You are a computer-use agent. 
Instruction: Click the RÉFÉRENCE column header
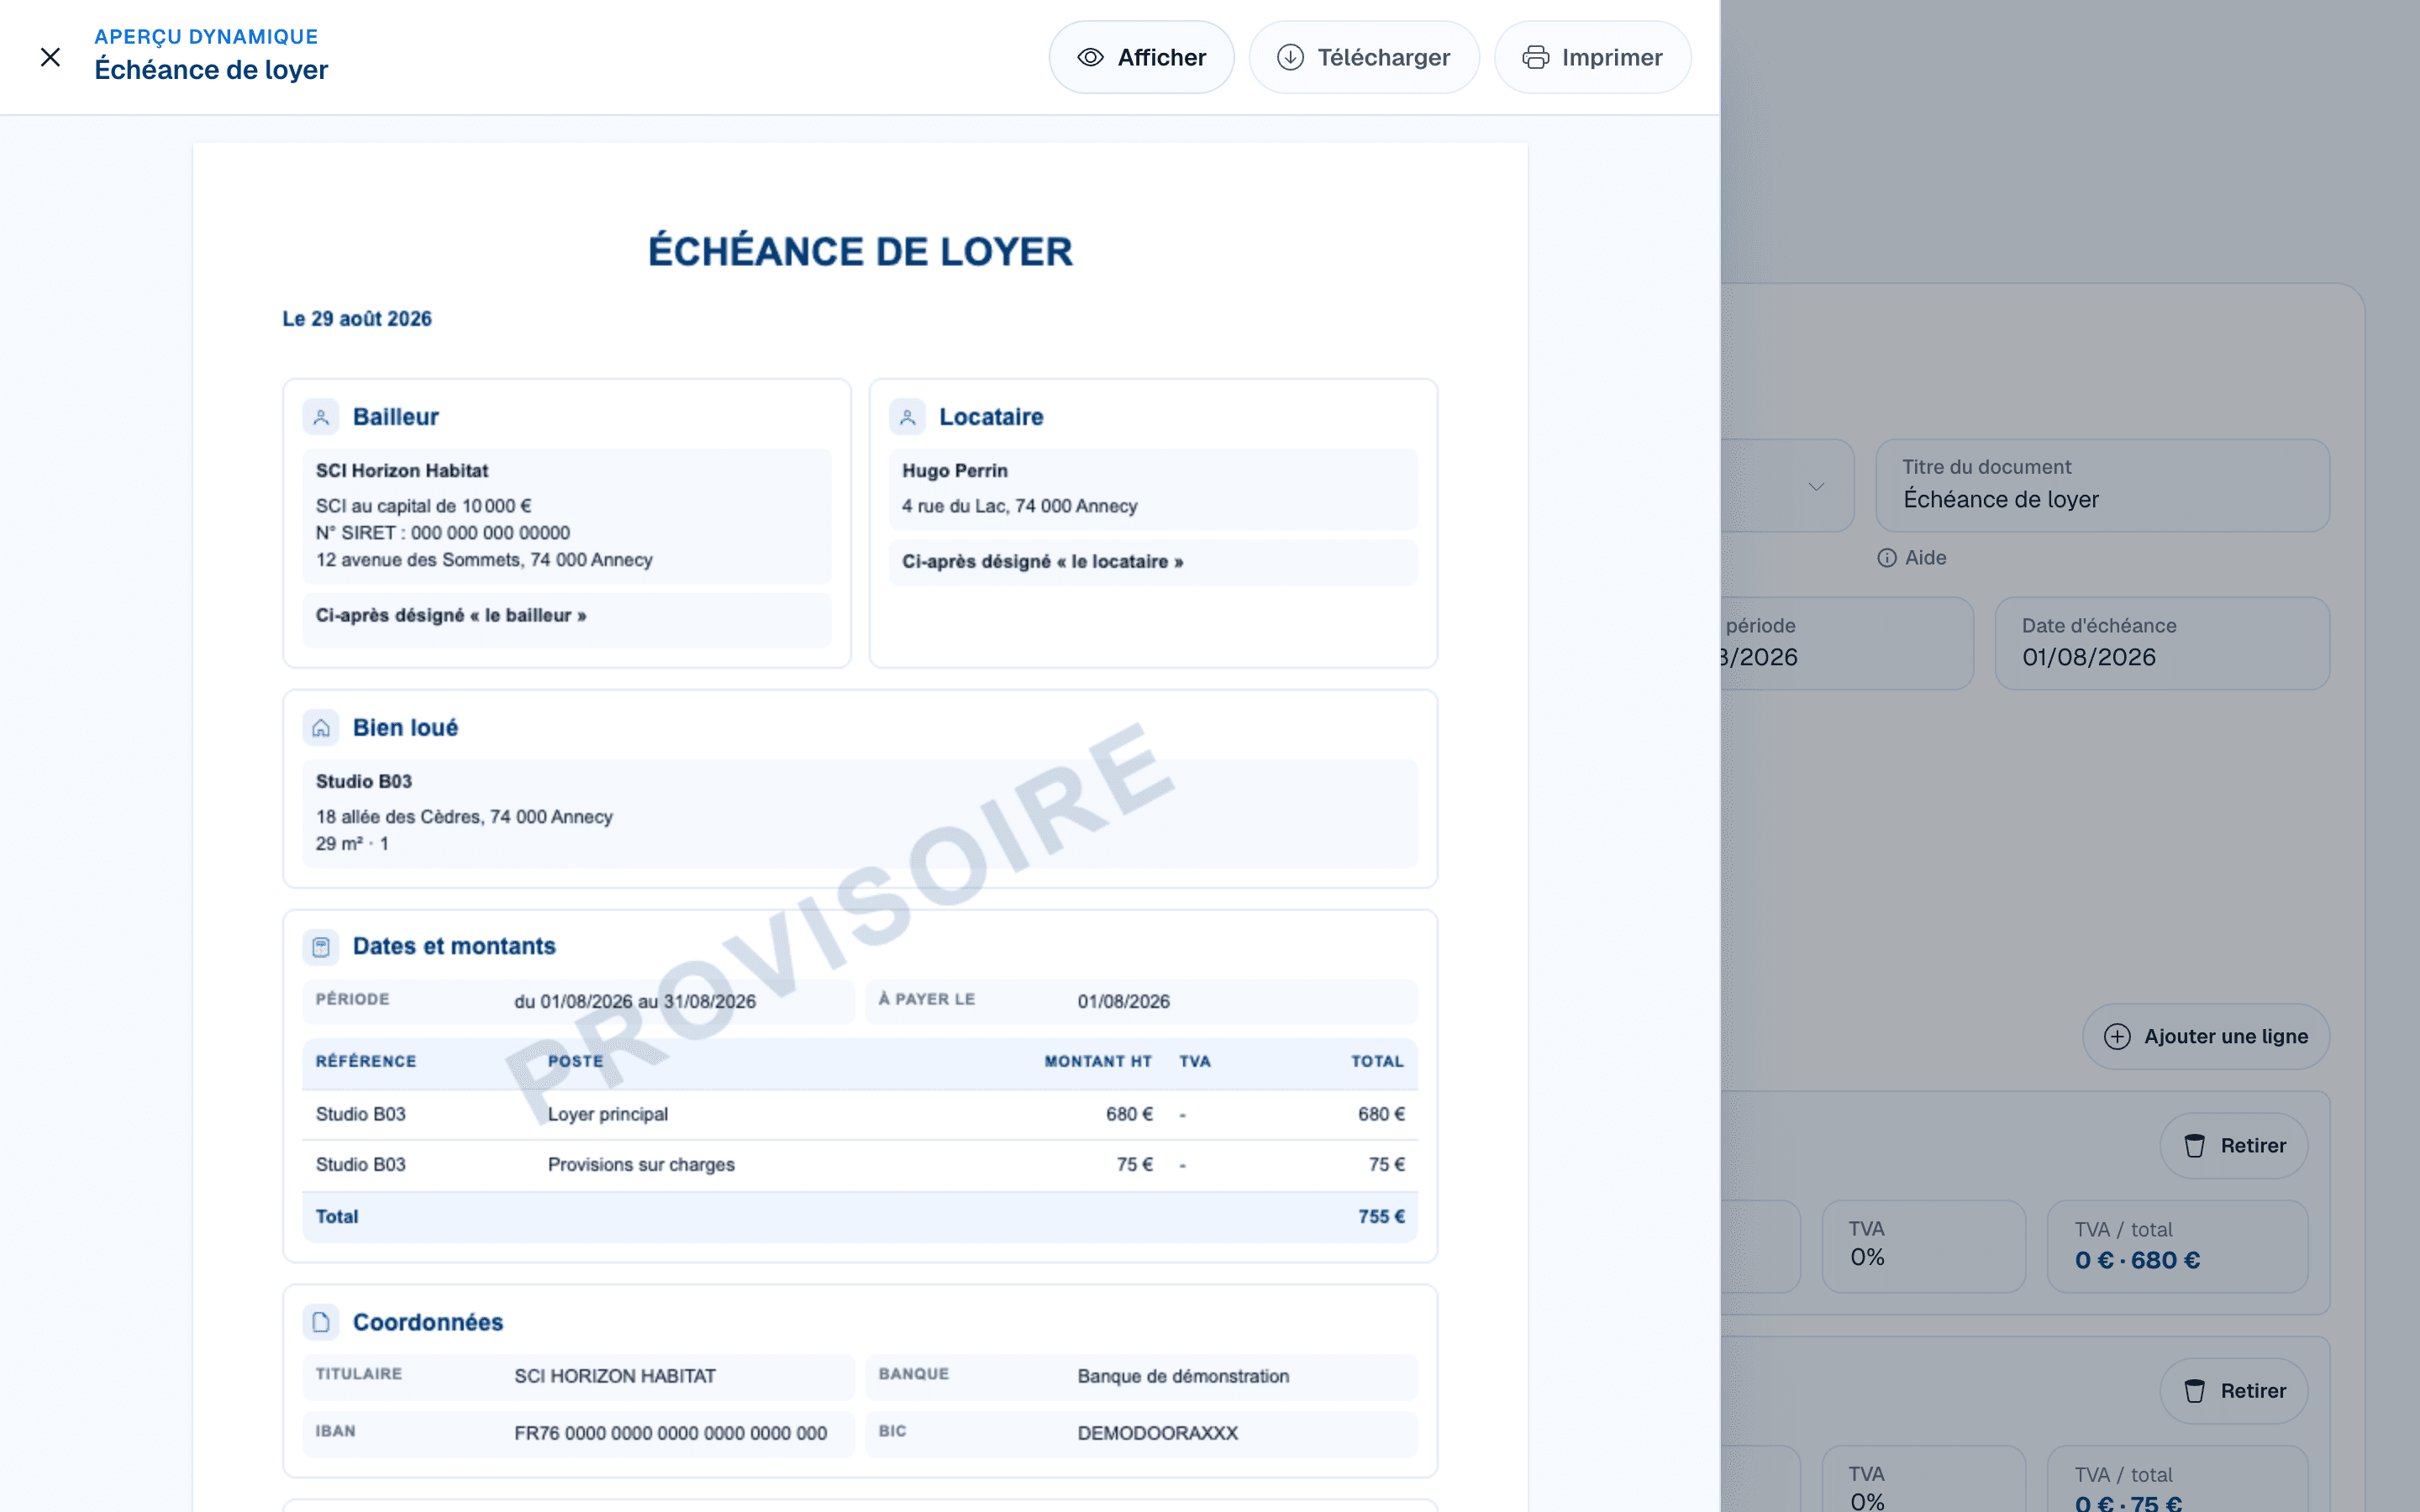point(366,1062)
